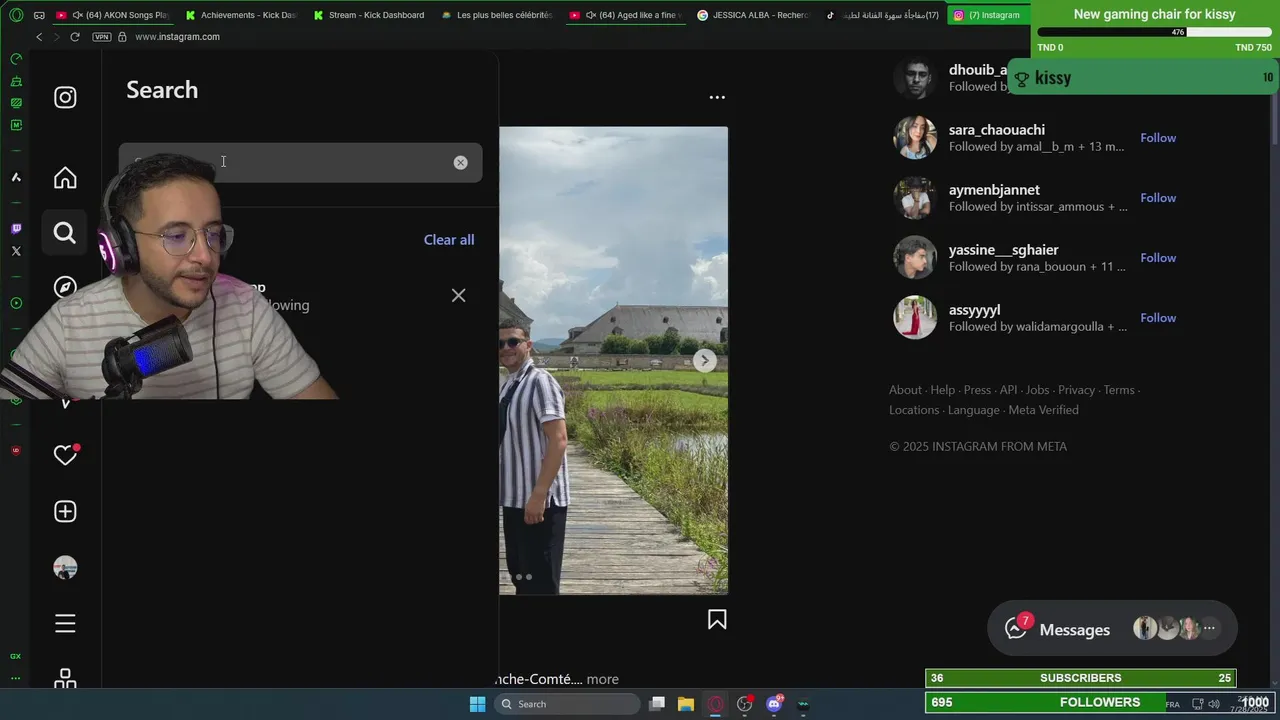The width and height of the screenshot is (1280, 720).
Task: Click browser back arrow
Action: point(39,37)
